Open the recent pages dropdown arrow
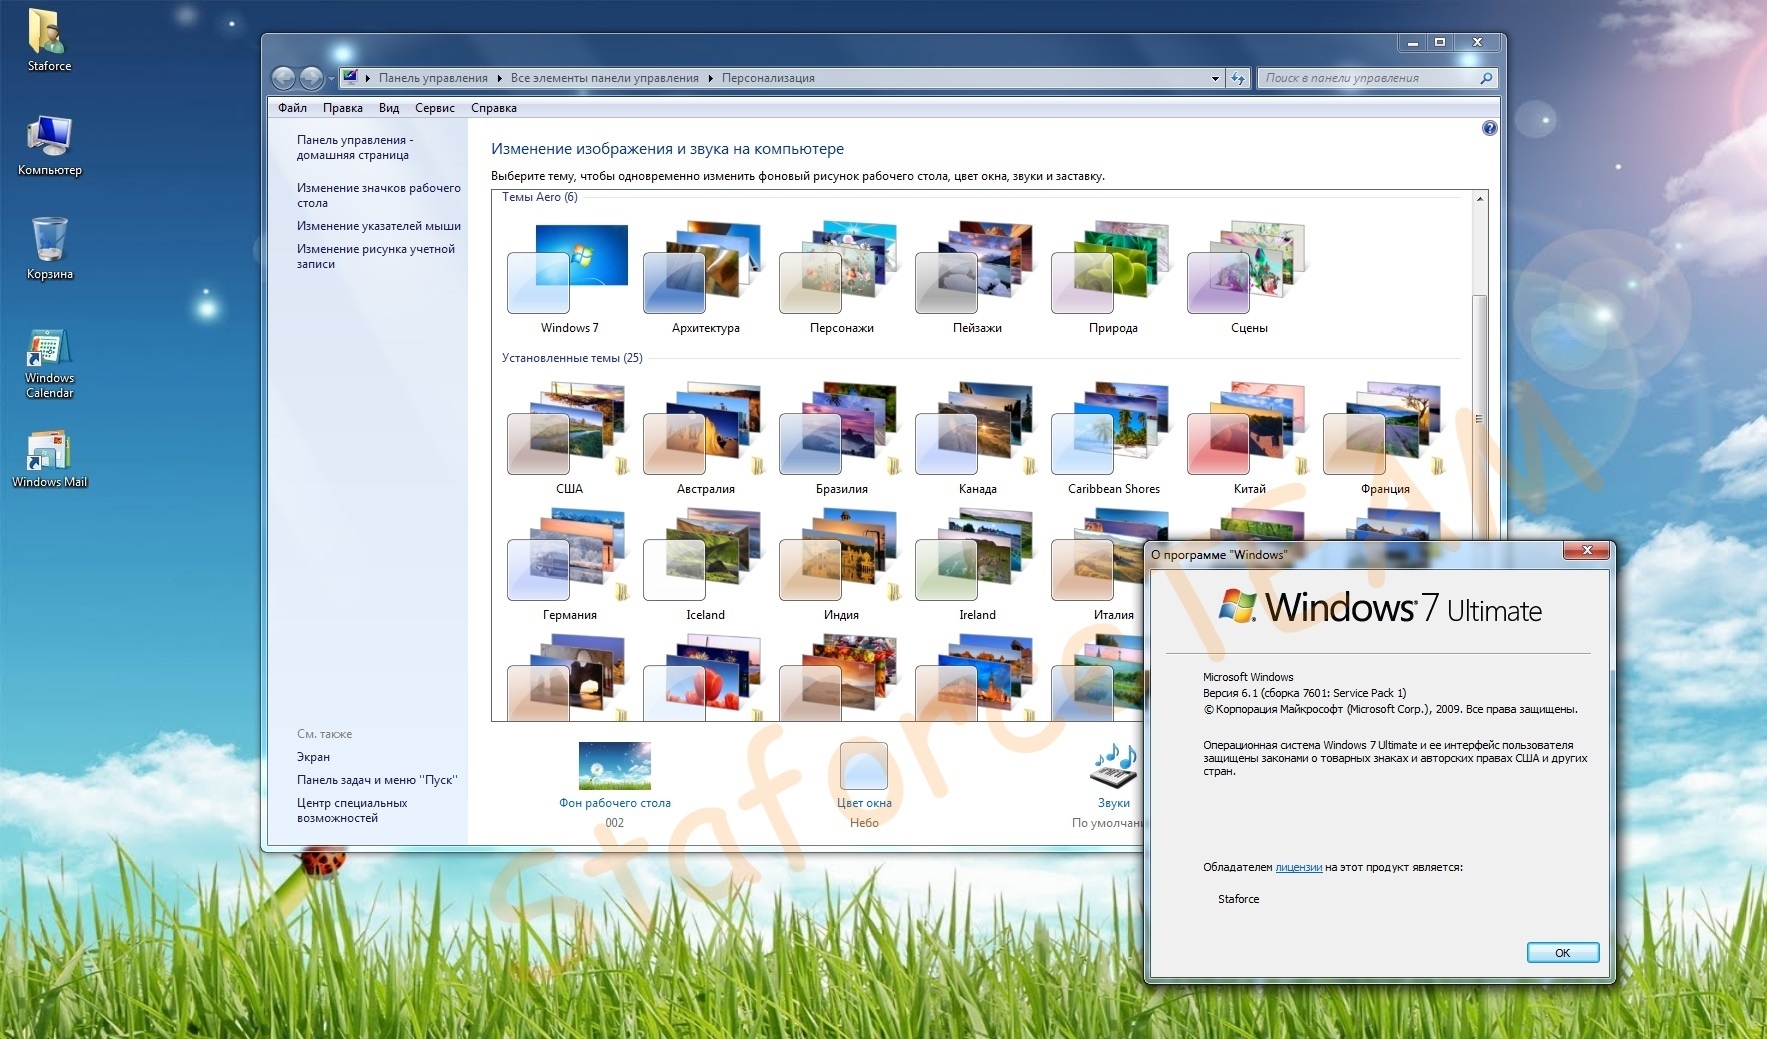This screenshot has height=1039, width=1767. tap(331, 79)
